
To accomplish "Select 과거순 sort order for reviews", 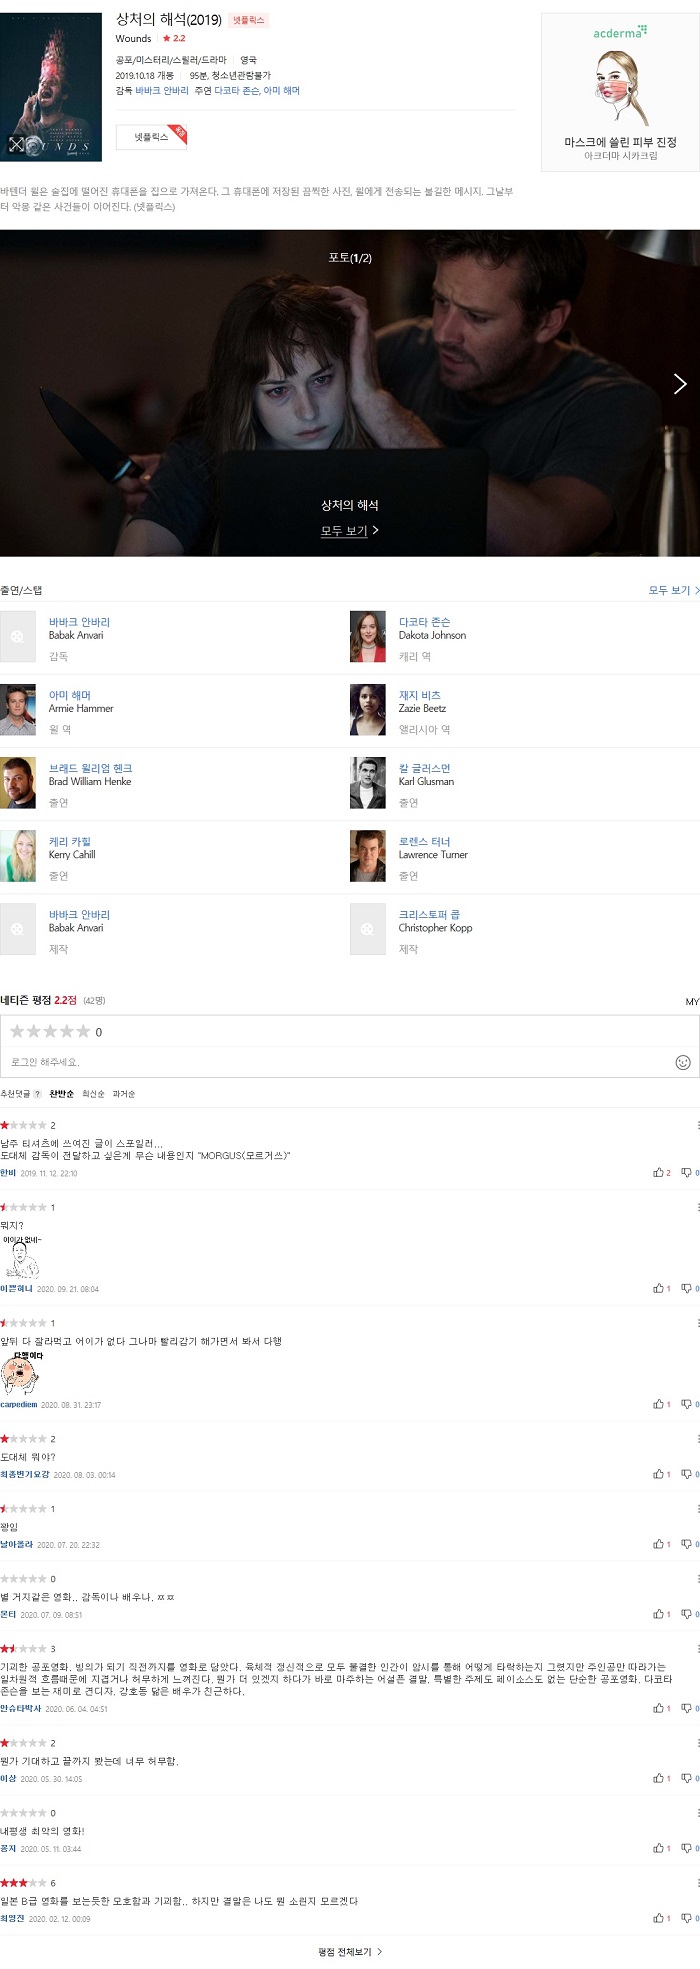I will tap(123, 1094).
